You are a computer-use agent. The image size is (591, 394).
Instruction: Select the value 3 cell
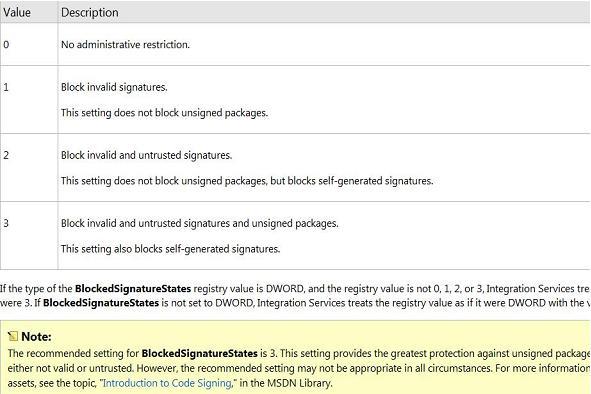(29, 236)
